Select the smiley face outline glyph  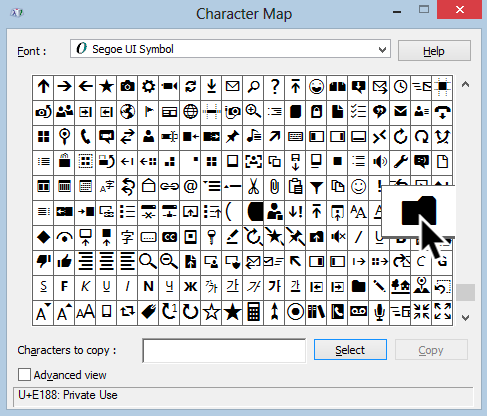[x=358, y=187]
